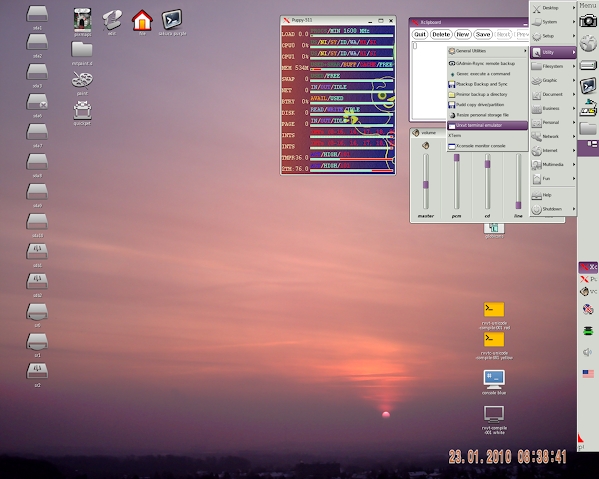Select Xconsole monitor console menu item

tap(487, 146)
